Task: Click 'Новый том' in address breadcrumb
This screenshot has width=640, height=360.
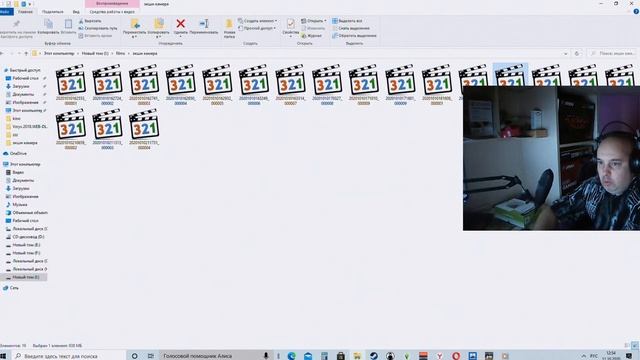Action: (95, 53)
